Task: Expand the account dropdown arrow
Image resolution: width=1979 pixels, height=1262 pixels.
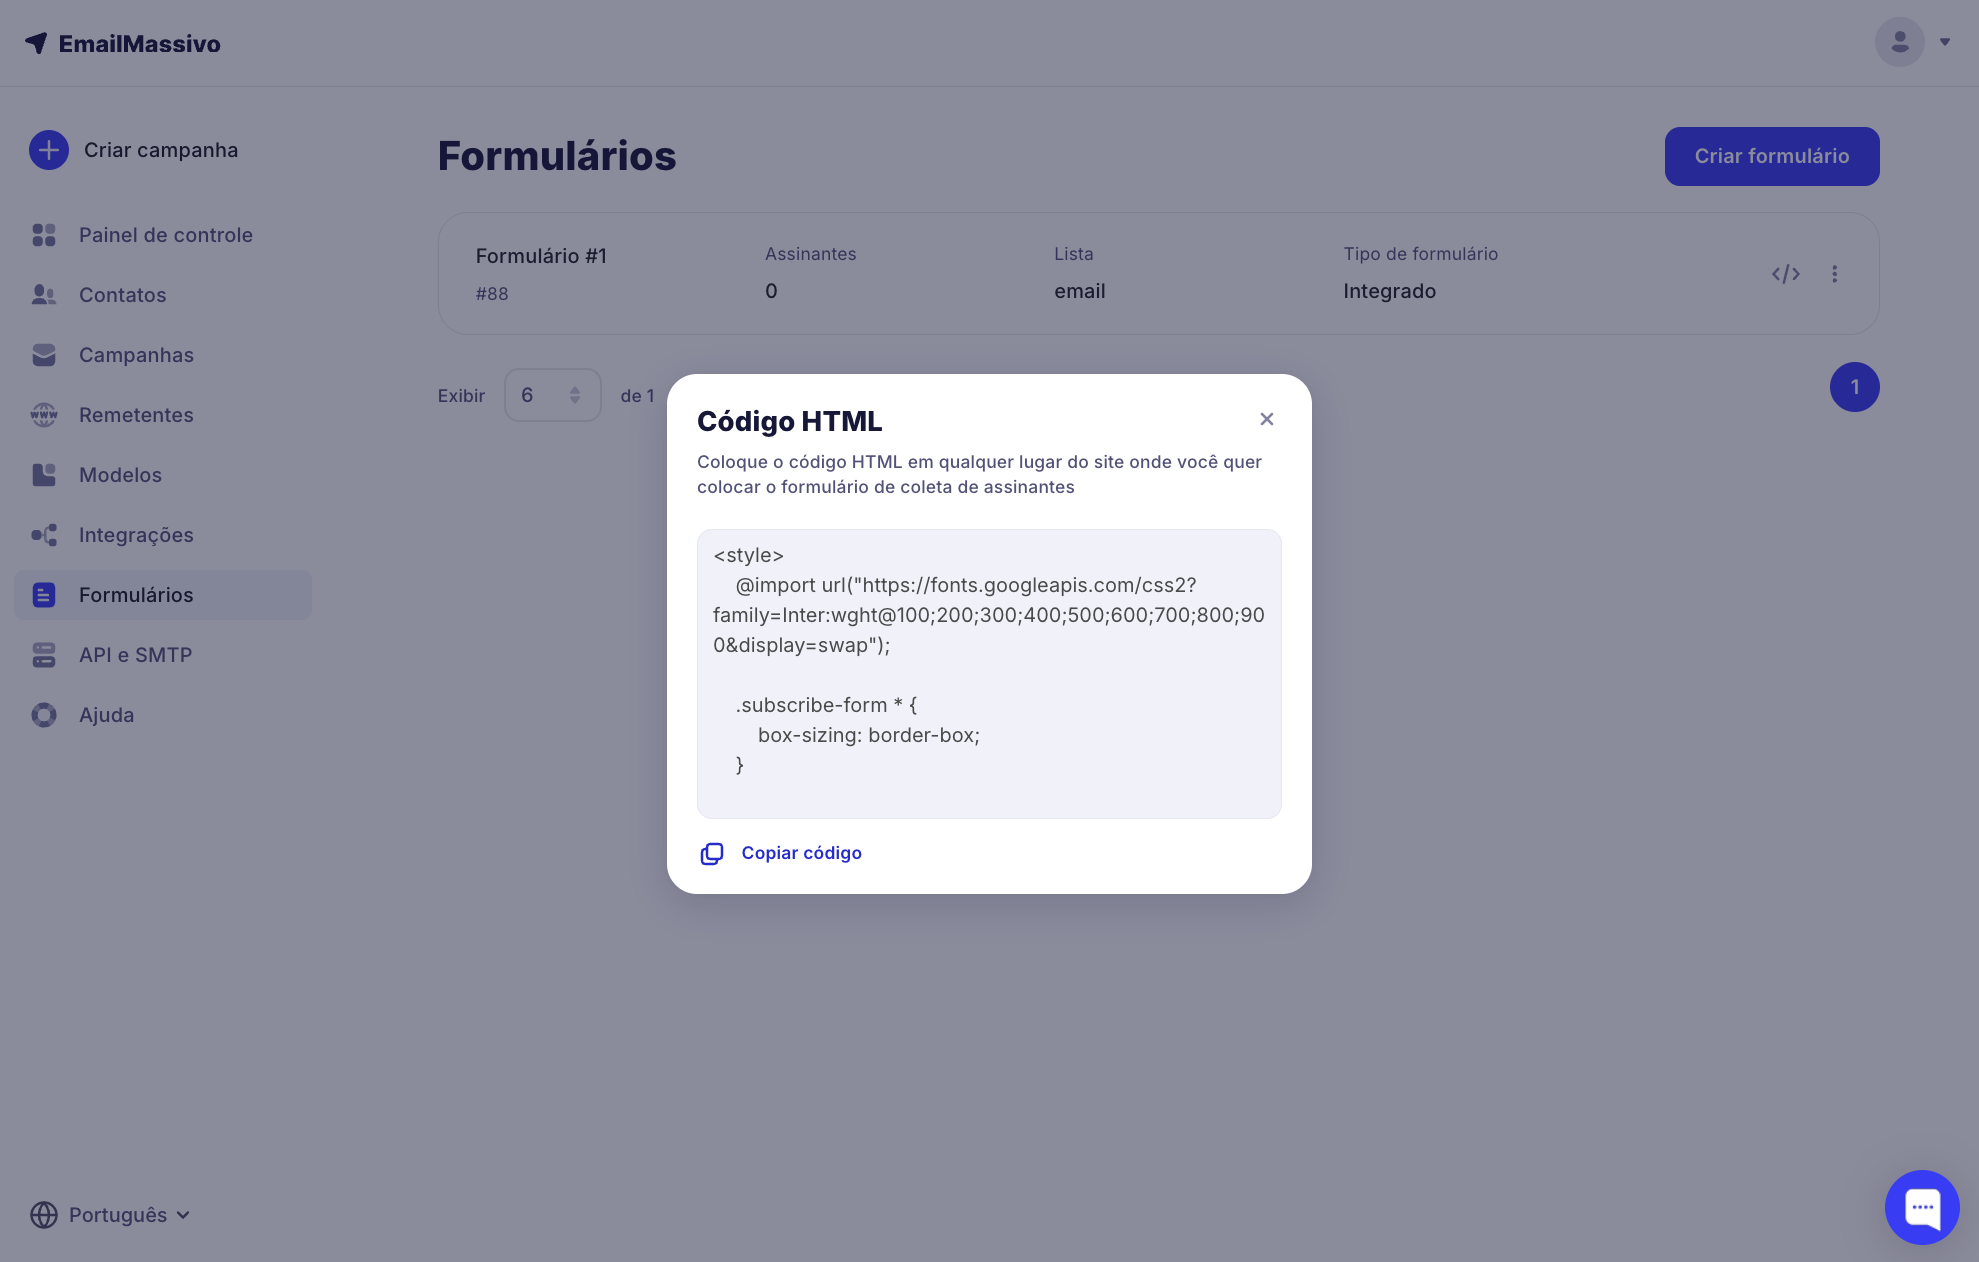Action: pyautogui.click(x=1945, y=42)
